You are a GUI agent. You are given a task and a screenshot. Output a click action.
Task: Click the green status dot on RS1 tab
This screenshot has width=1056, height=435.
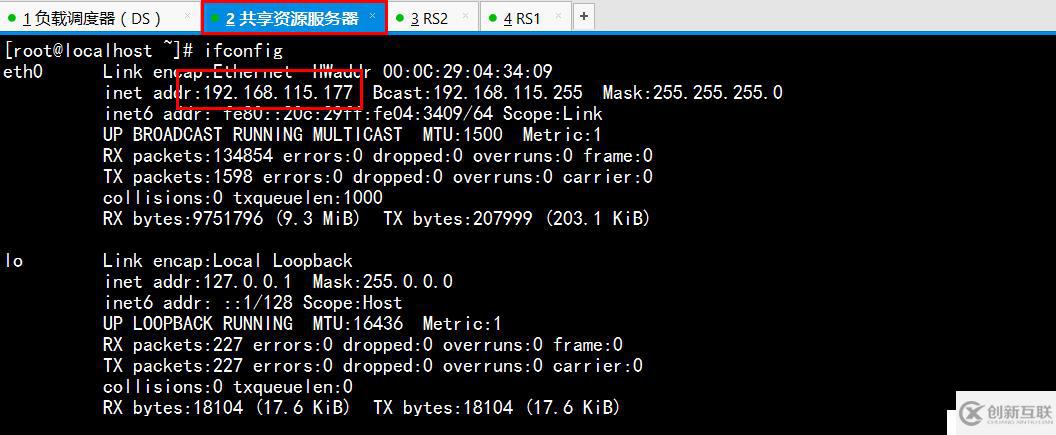[493, 18]
